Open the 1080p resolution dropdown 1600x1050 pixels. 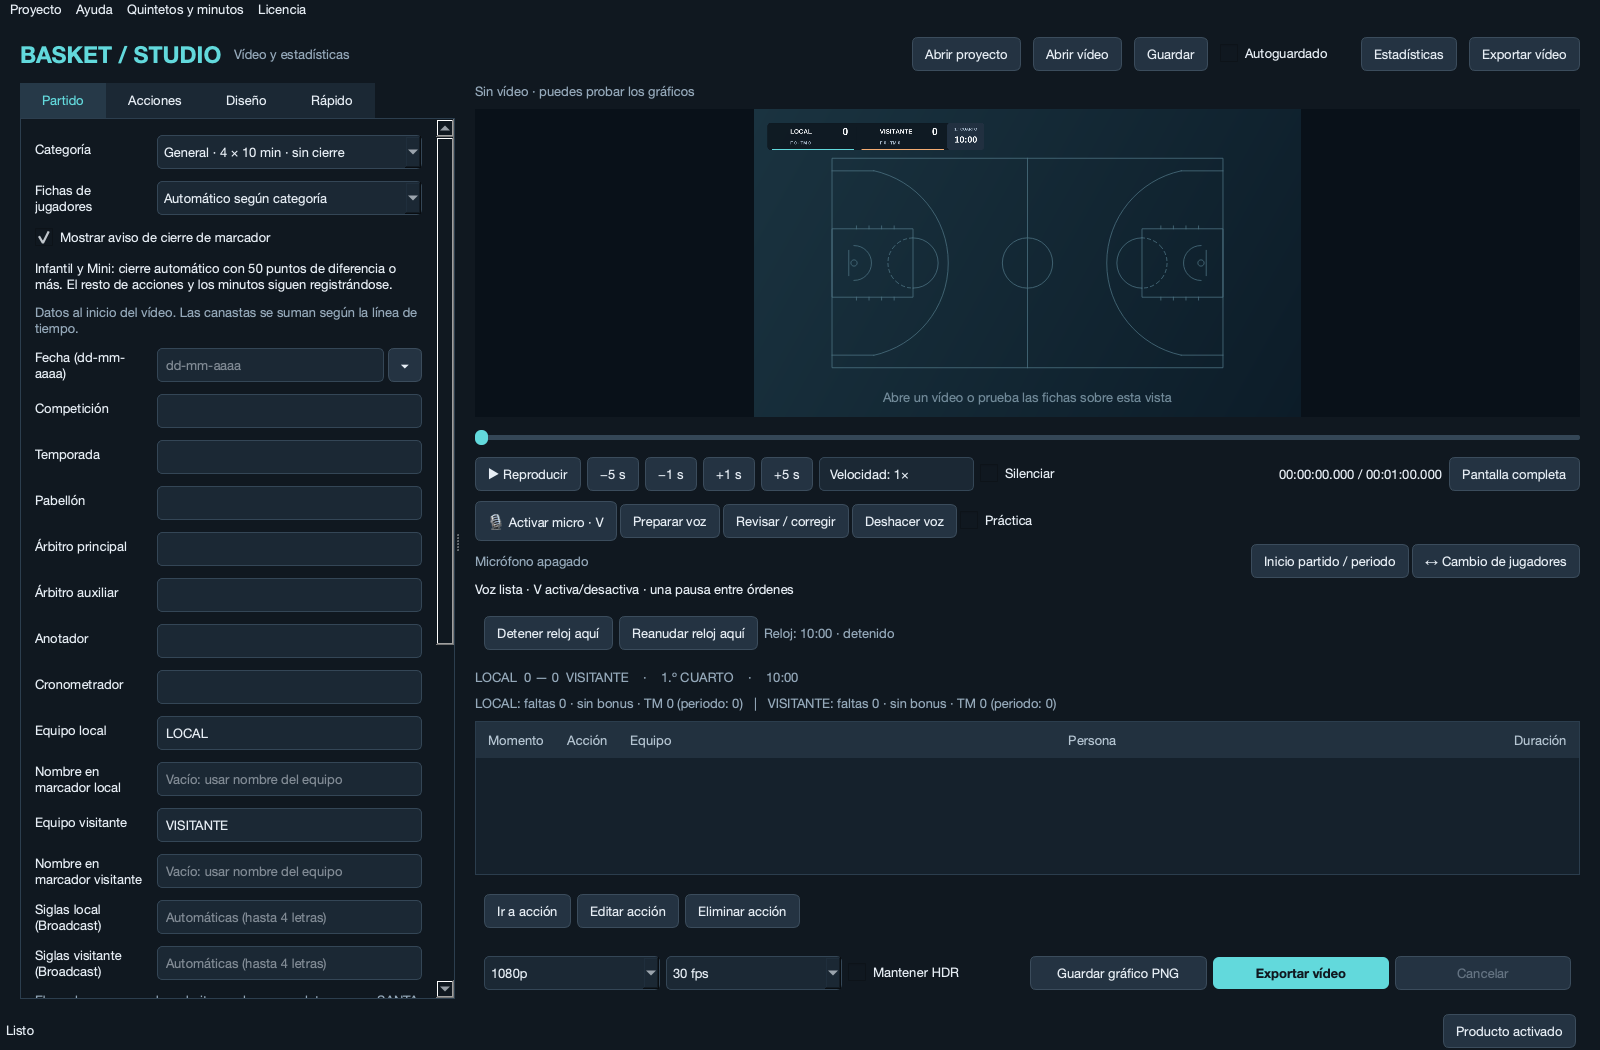coord(571,973)
